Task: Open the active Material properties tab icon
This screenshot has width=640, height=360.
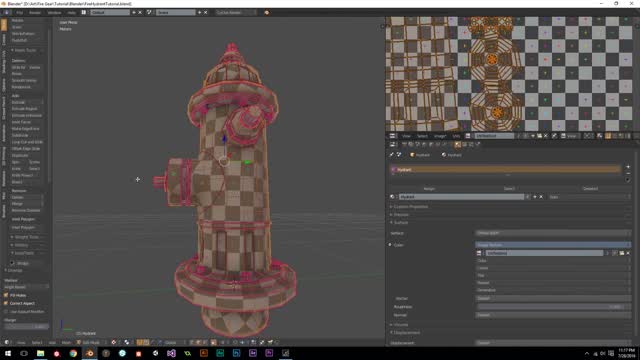Action: [x=458, y=144]
